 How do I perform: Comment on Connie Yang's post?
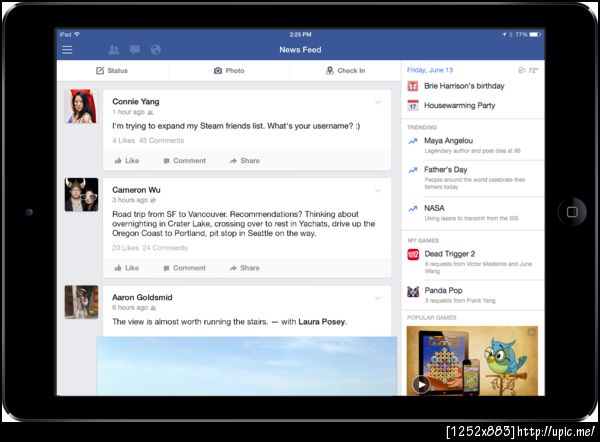pos(184,161)
